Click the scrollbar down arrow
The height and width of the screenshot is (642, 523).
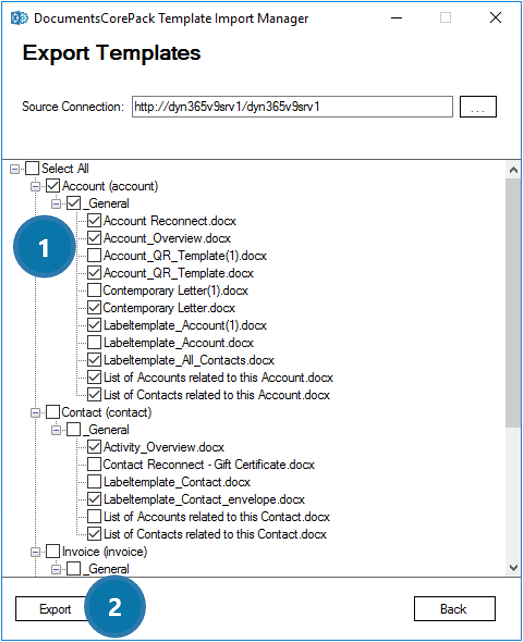coord(513,567)
